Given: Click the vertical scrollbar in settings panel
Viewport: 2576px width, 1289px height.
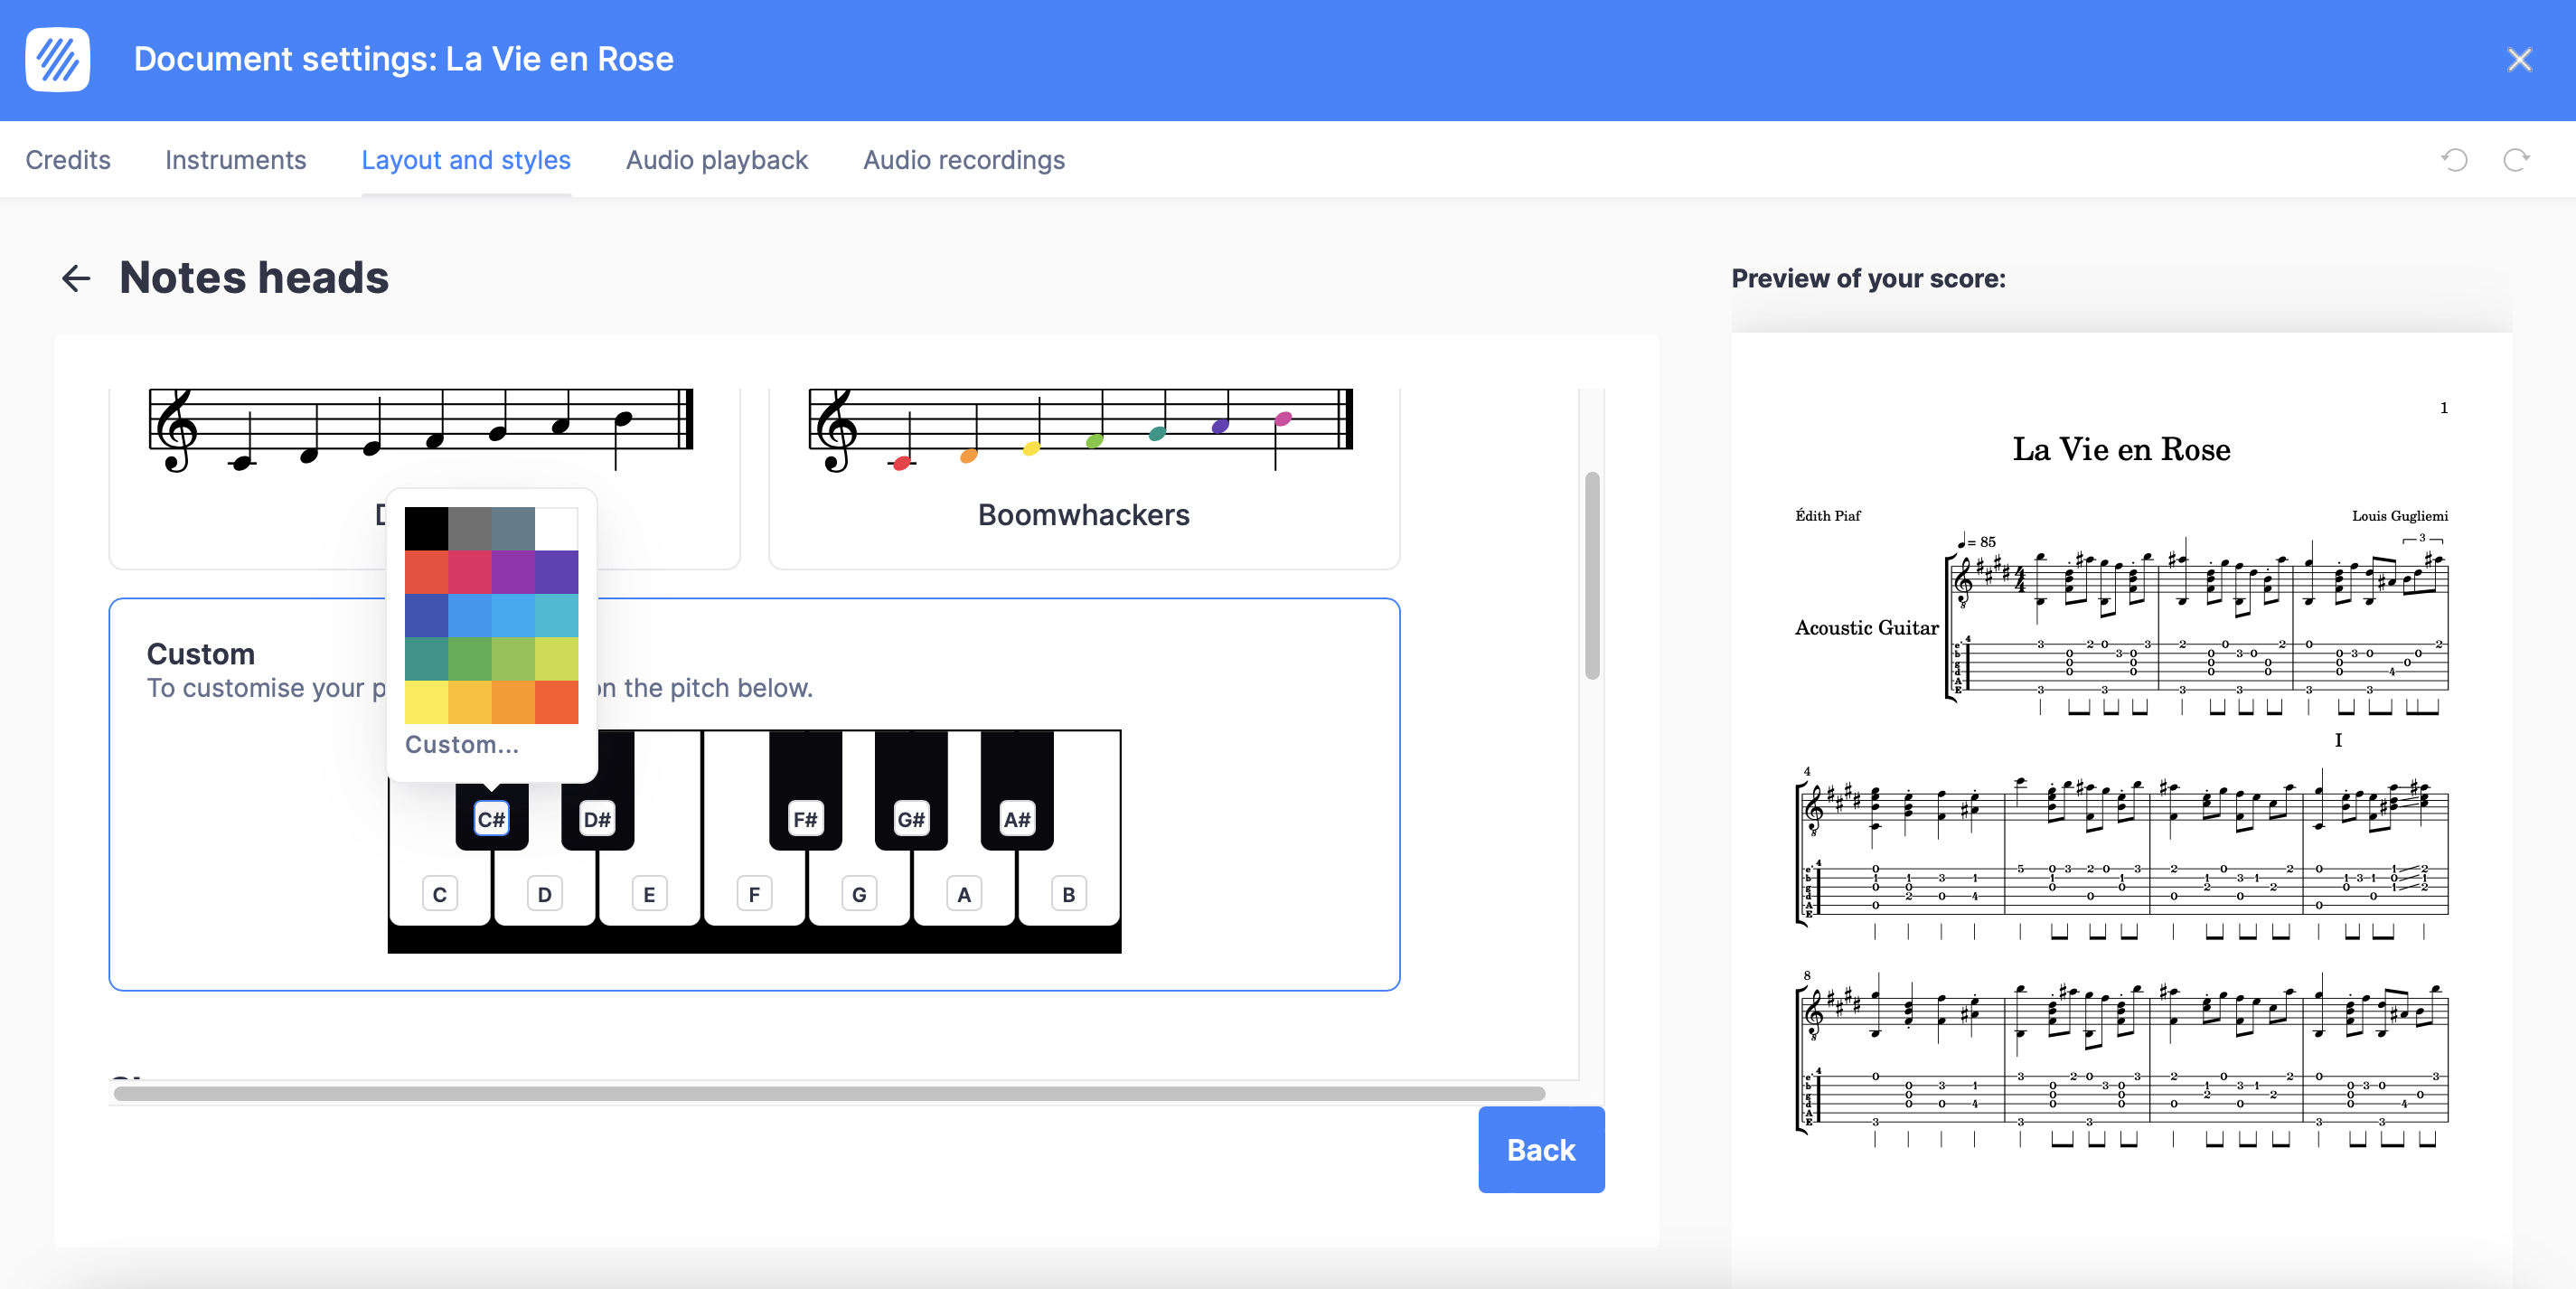Looking at the screenshot, I should pos(1592,576).
